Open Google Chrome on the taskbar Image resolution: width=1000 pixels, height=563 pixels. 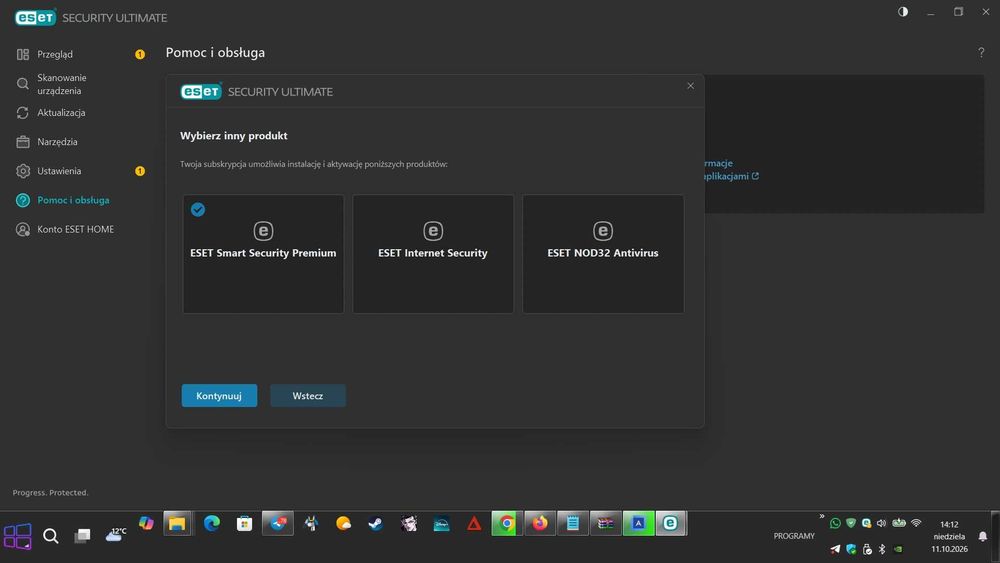click(507, 523)
